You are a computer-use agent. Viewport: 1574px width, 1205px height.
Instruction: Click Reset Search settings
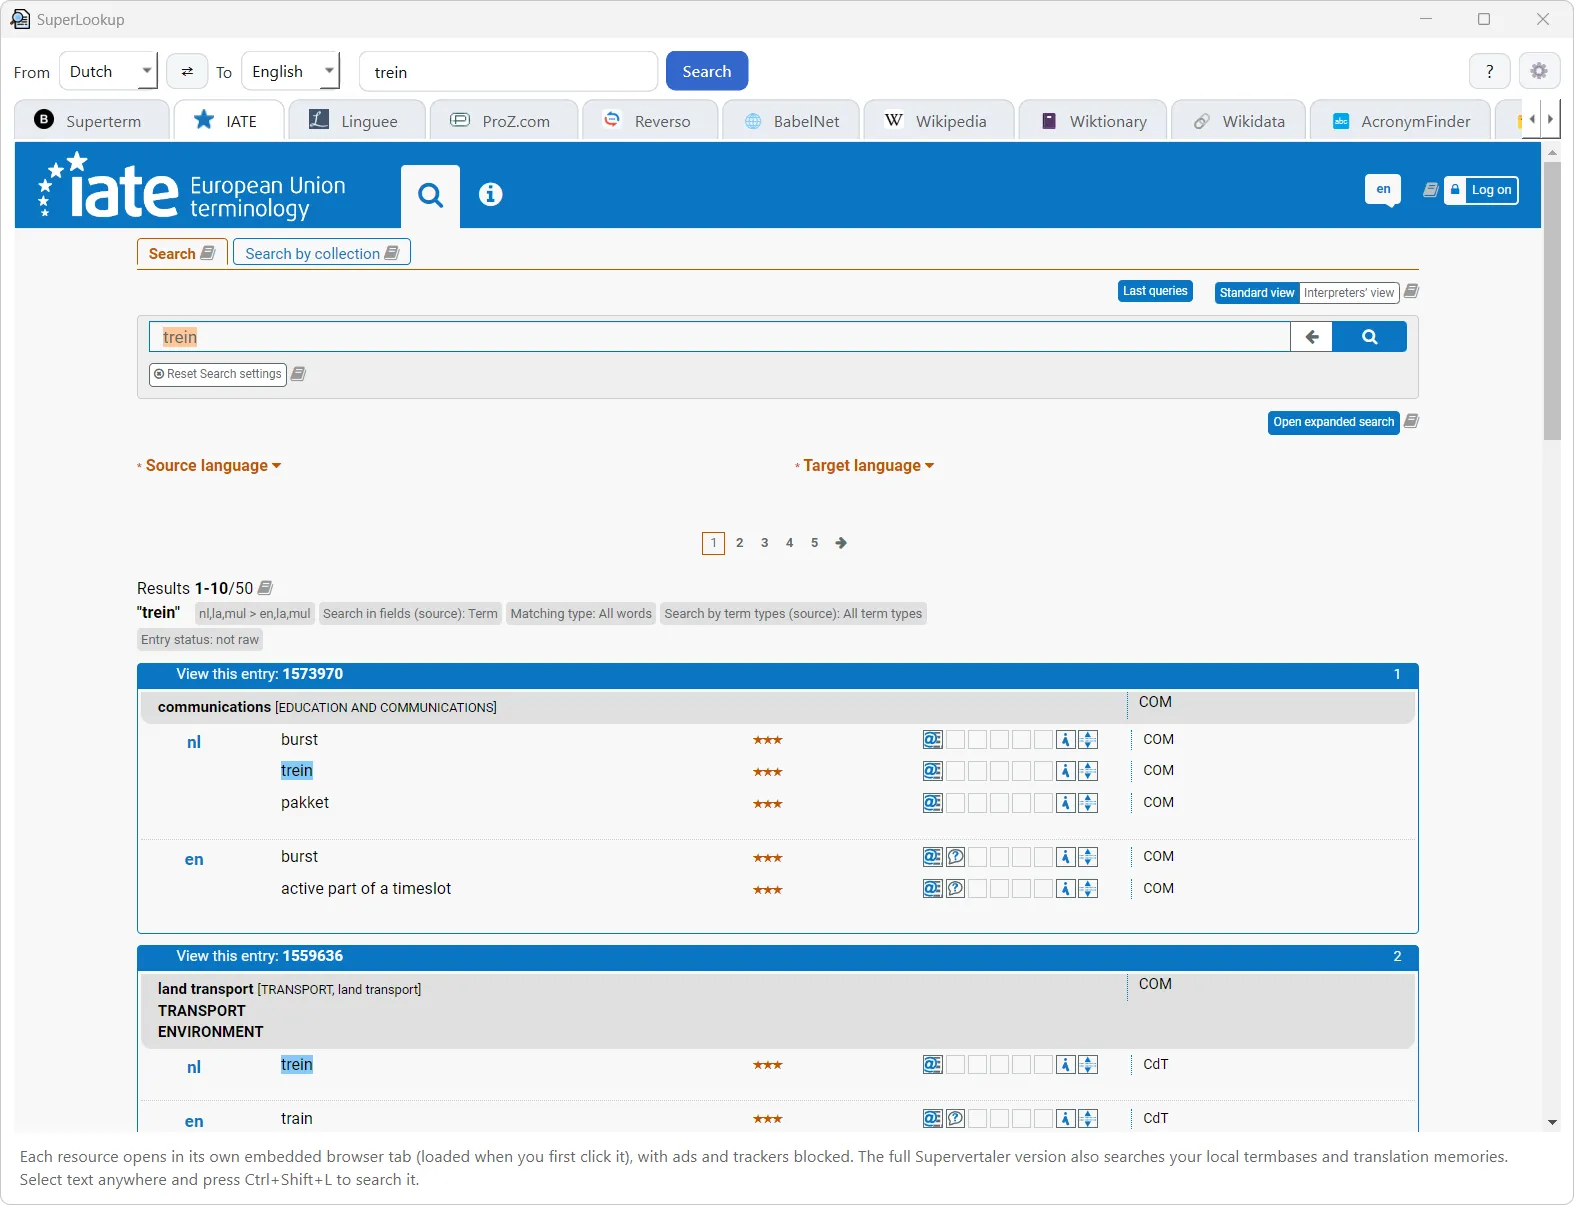[x=218, y=374]
